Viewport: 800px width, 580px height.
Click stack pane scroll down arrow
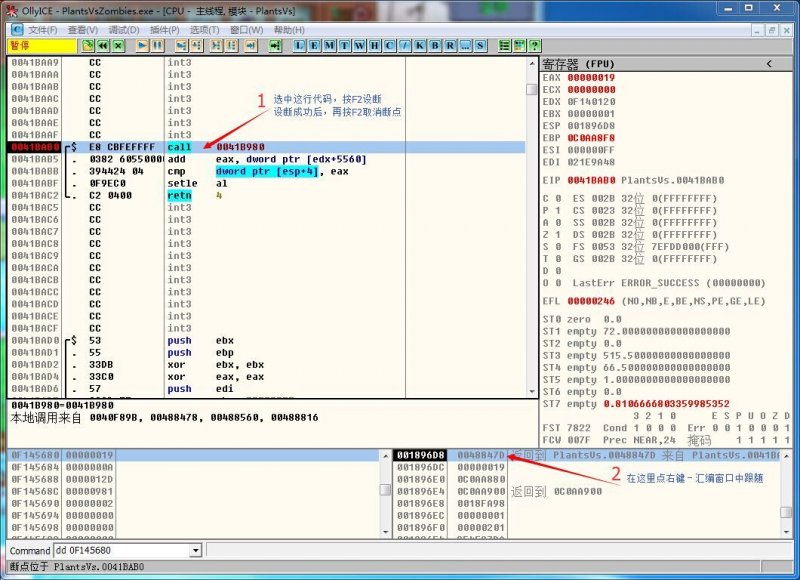click(x=786, y=532)
